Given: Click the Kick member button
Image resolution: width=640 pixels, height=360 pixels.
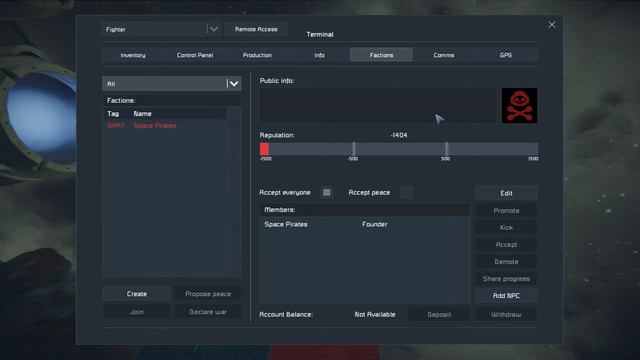Looking at the screenshot, I should (506, 228).
